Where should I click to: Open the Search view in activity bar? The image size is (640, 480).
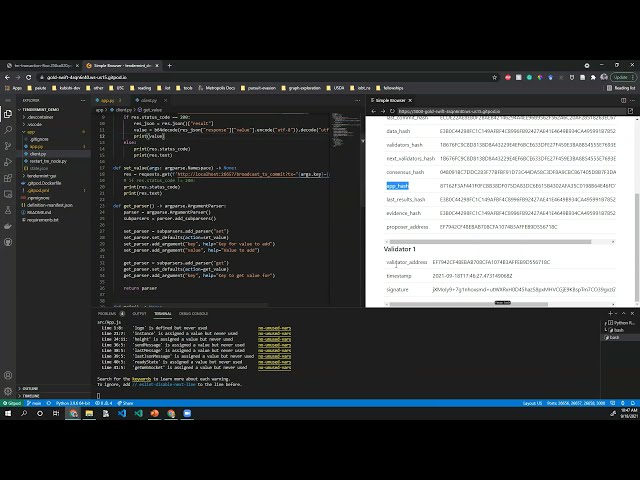(8, 130)
